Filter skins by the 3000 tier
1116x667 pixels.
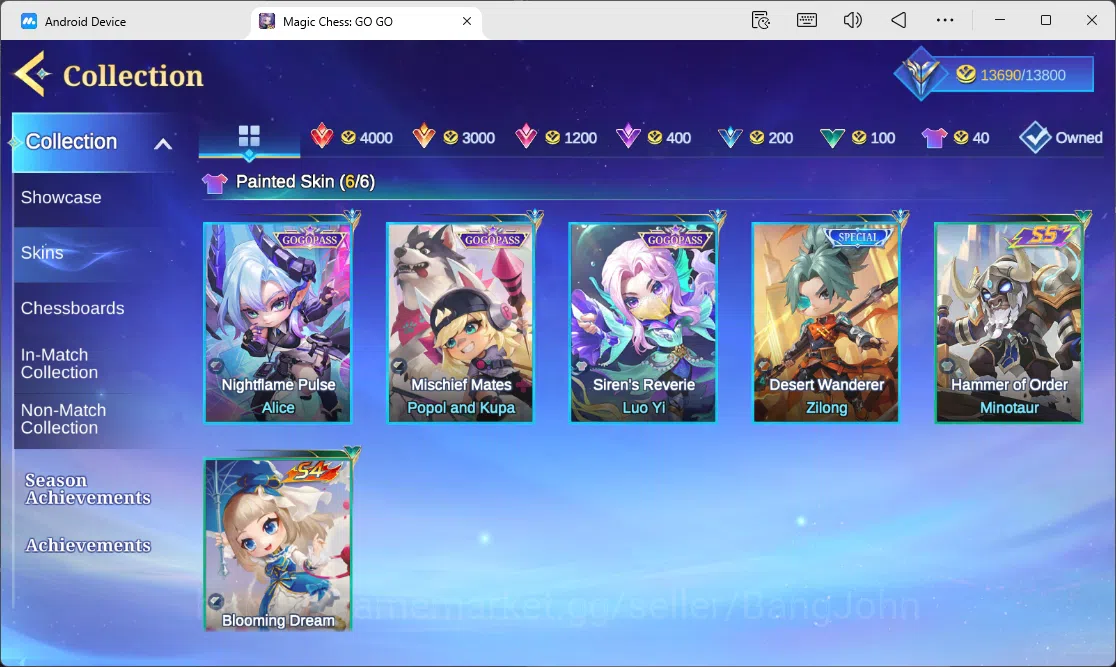coord(454,137)
